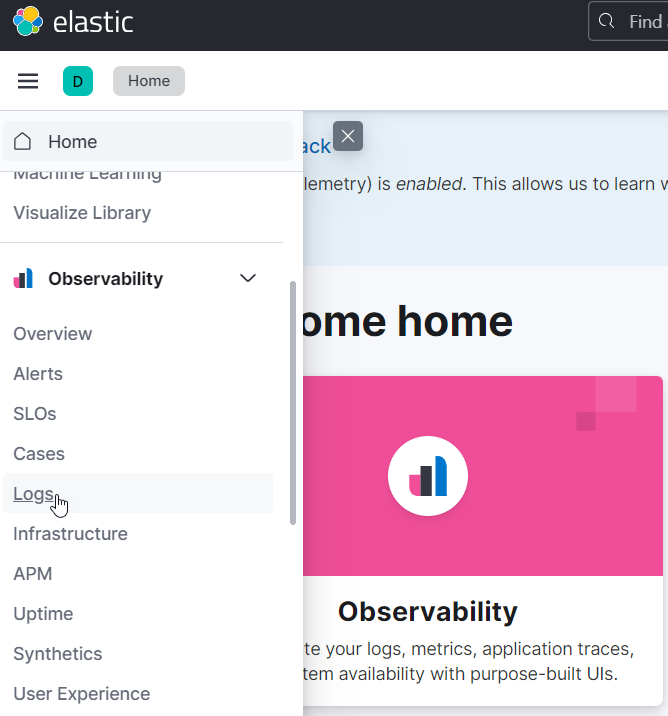Click the magnifier icon in search bar
668x716 pixels.
606,21
